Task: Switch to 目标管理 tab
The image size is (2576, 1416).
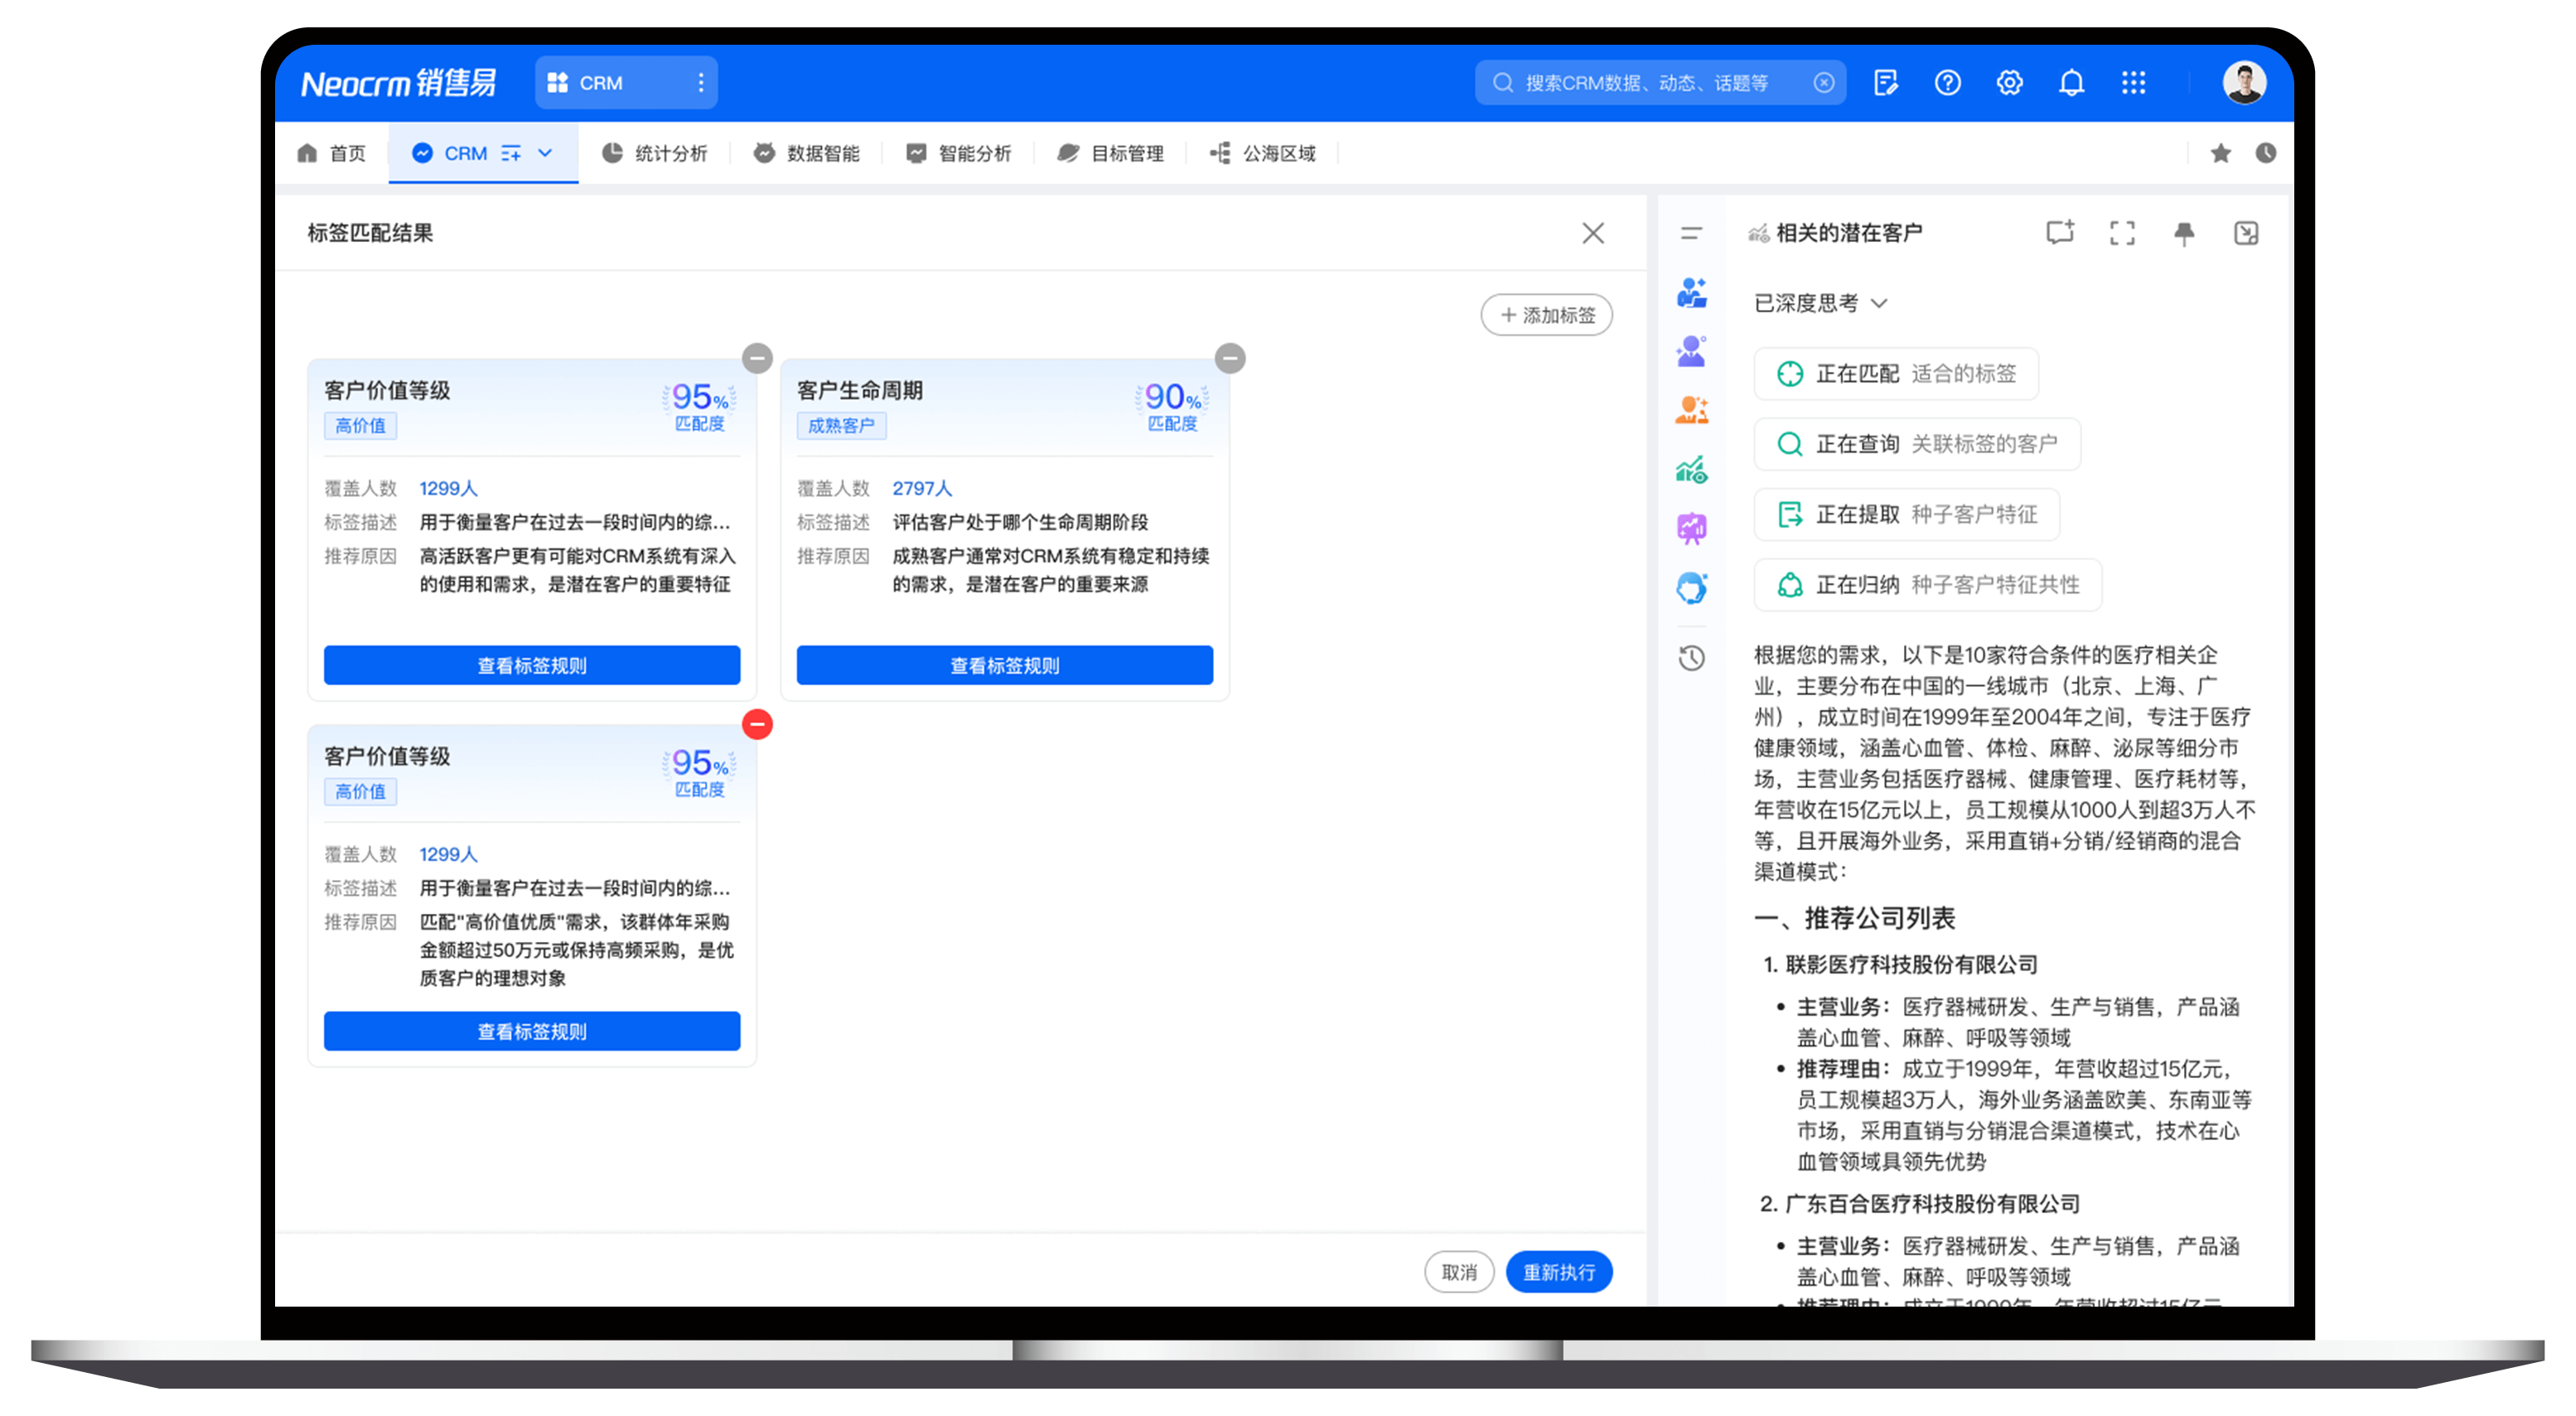Action: (x=1110, y=153)
